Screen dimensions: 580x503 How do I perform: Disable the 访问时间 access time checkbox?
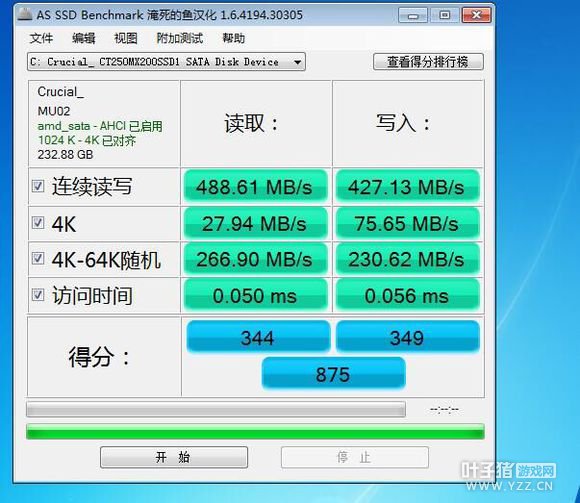(38, 295)
